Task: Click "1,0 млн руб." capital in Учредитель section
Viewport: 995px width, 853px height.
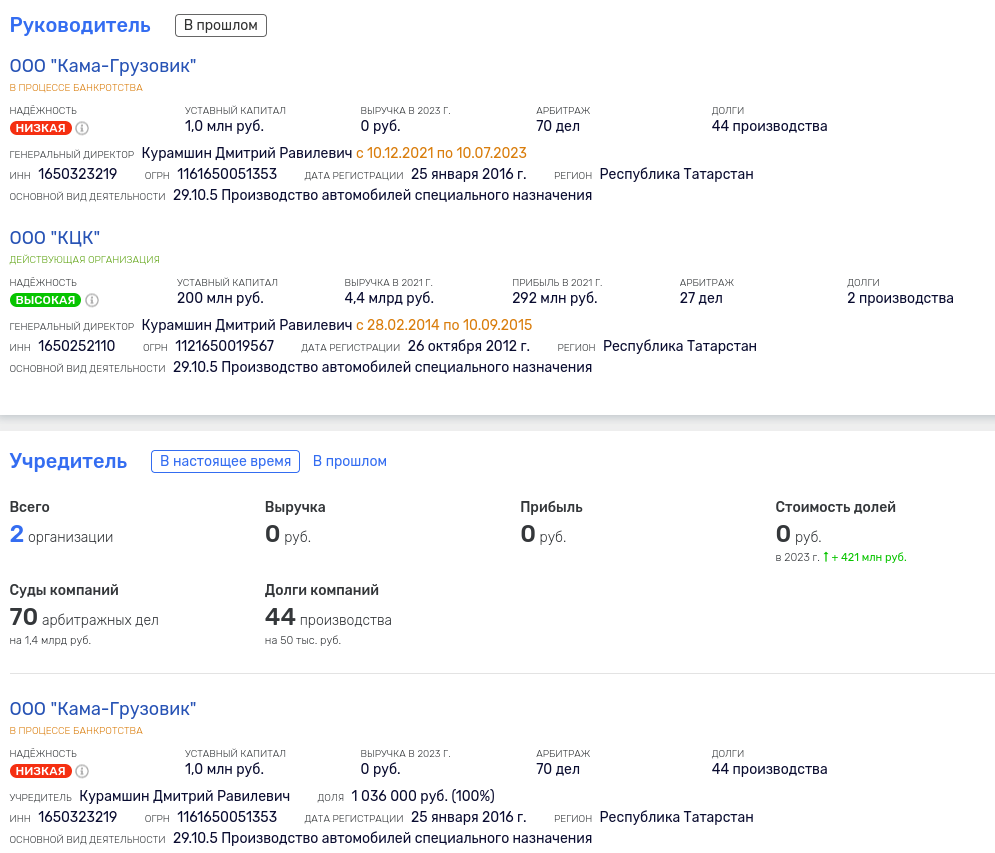Action: pyautogui.click(x=224, y=769)
